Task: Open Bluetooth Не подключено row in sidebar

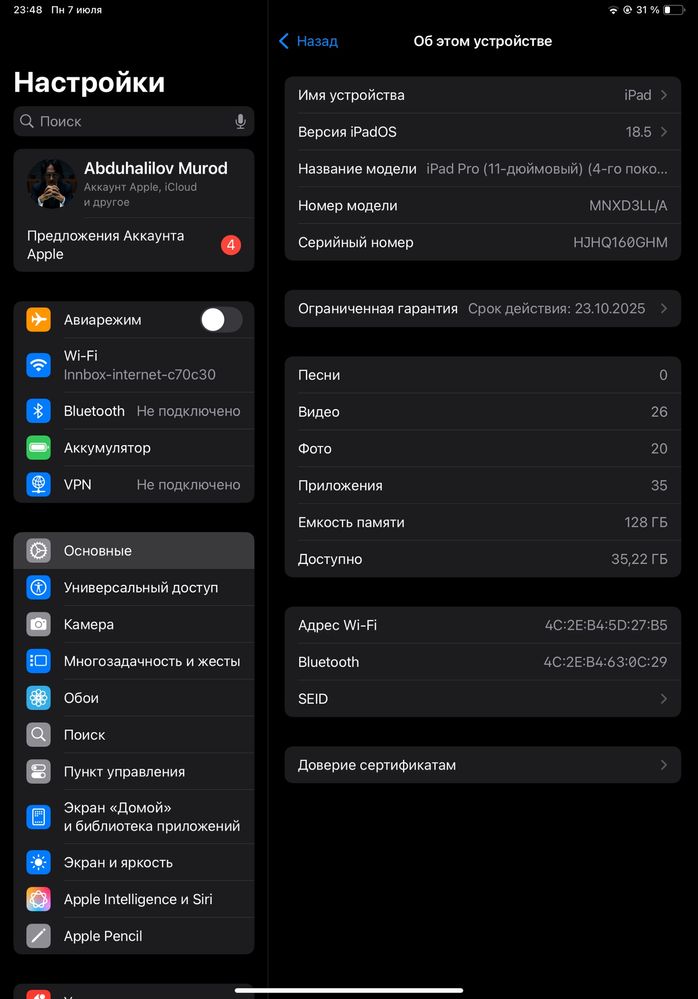Action: (134, 411)
